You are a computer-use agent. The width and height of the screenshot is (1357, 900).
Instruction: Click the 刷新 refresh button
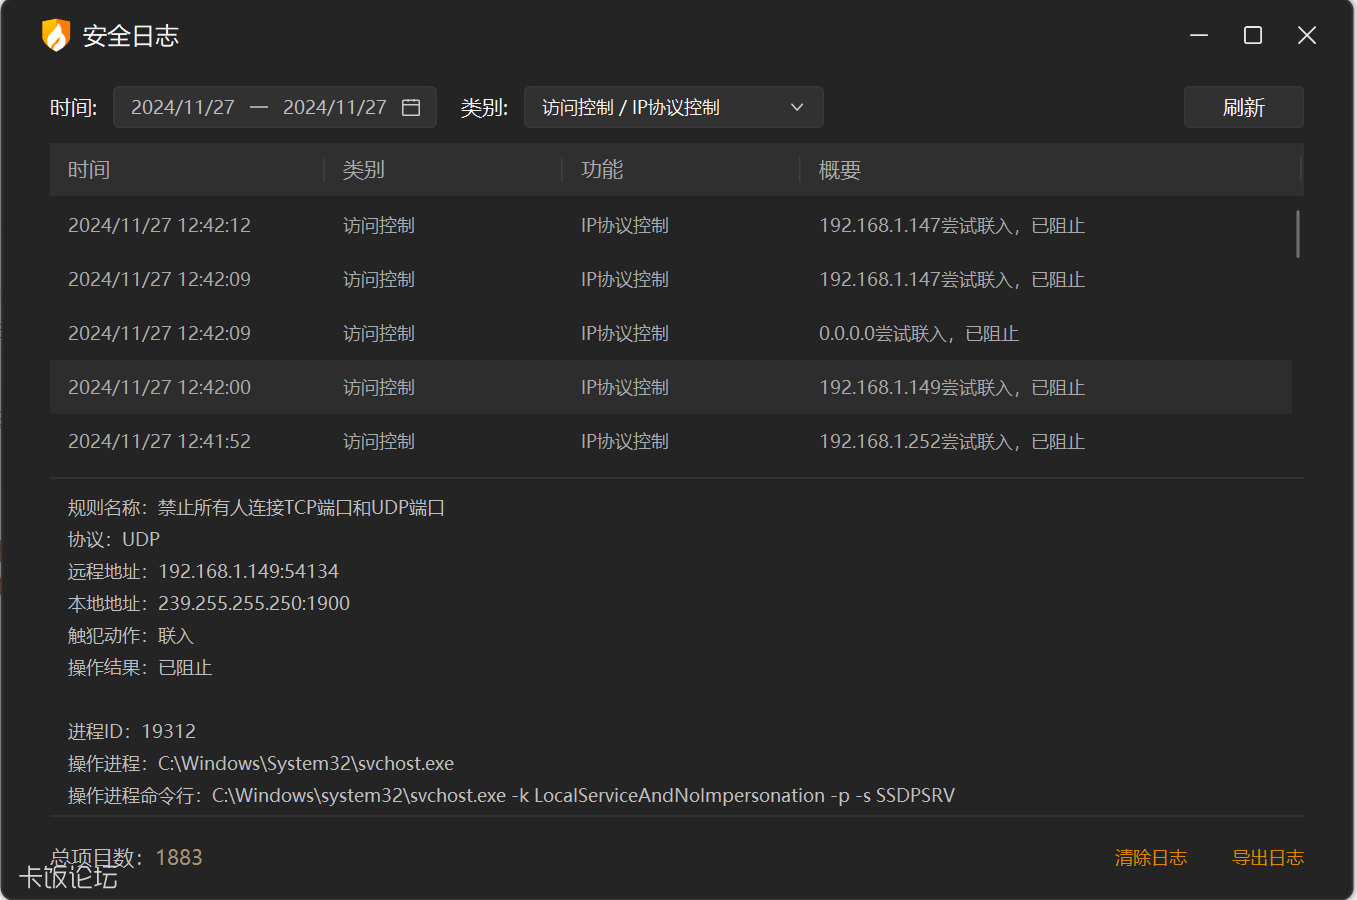point(1243,107)
